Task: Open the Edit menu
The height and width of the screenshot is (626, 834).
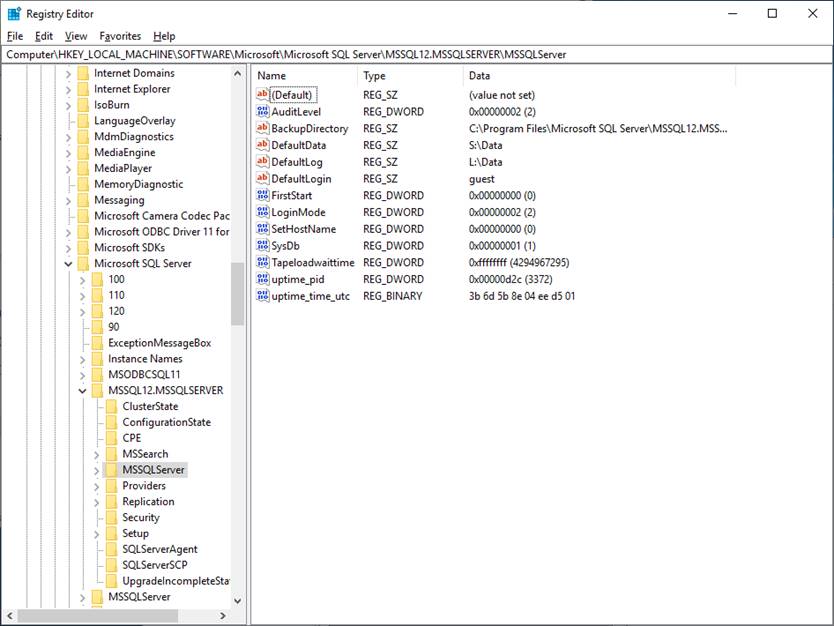Action: pyautogui.click(x=44, y=36)
